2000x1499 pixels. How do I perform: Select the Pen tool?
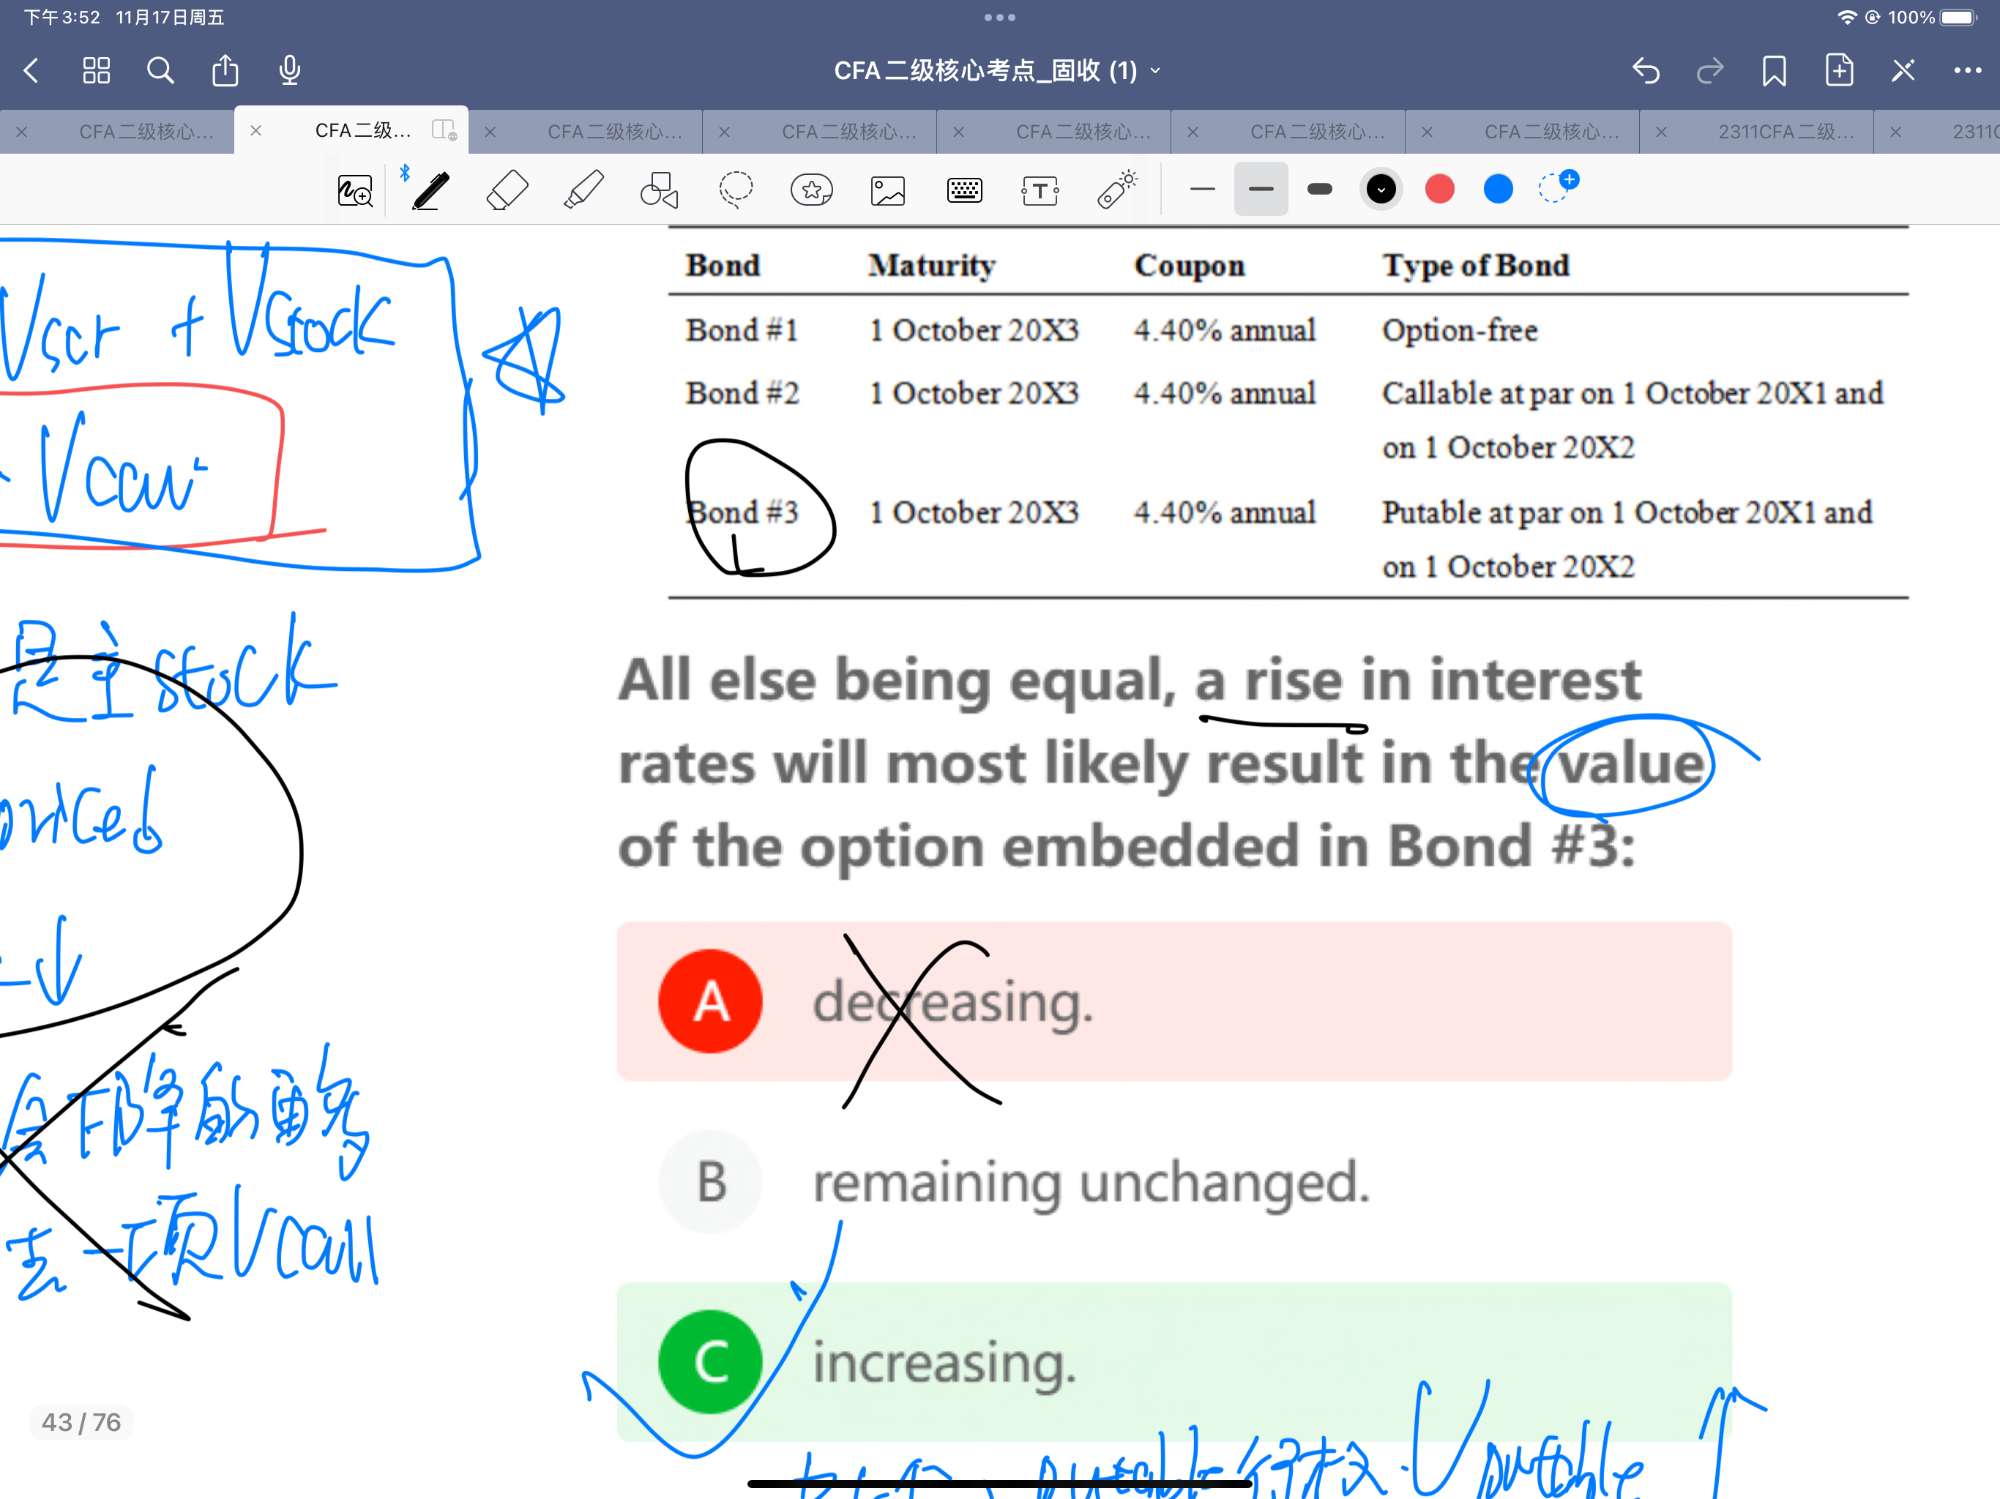431,190
